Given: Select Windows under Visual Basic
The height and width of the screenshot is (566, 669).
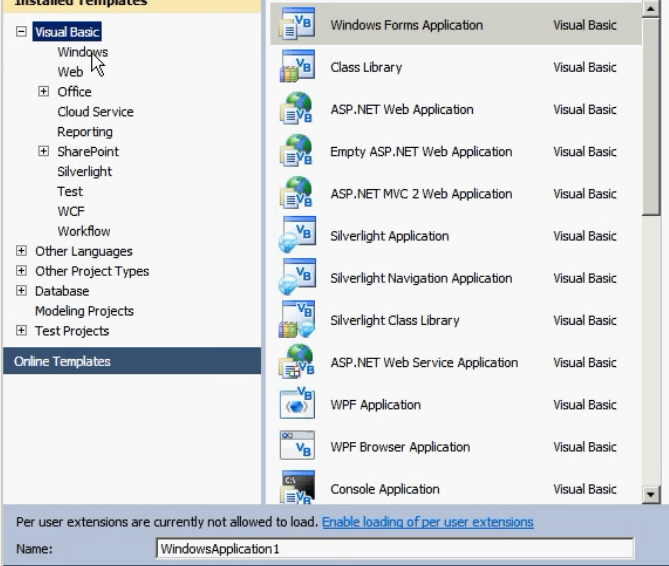Looking at the screenshot, I should click(x=83, y=52).
